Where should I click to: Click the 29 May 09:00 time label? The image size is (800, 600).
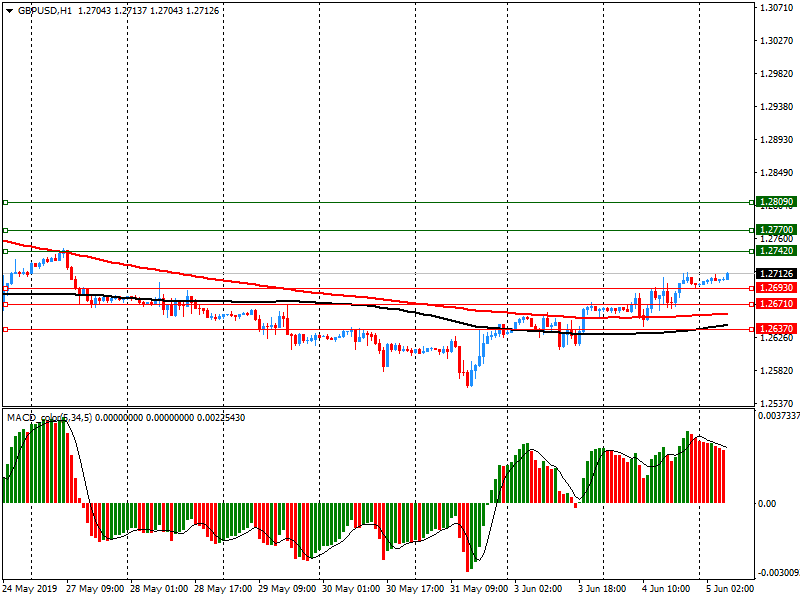click(x=287, y=589)
